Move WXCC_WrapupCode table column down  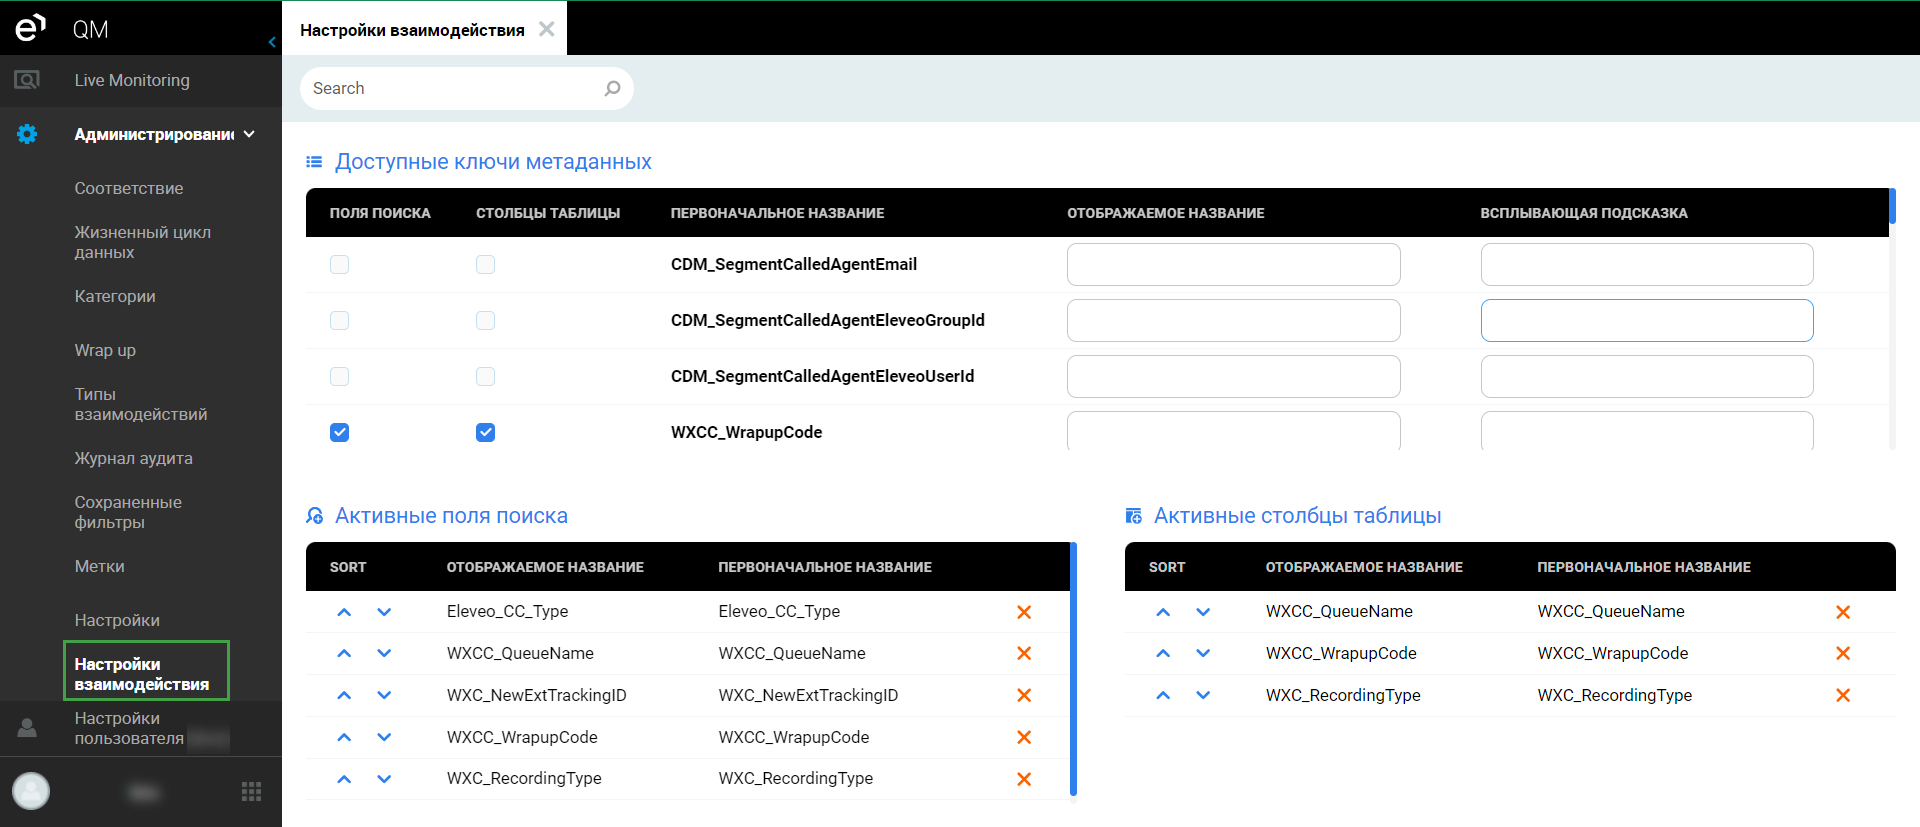(1203, 653)
